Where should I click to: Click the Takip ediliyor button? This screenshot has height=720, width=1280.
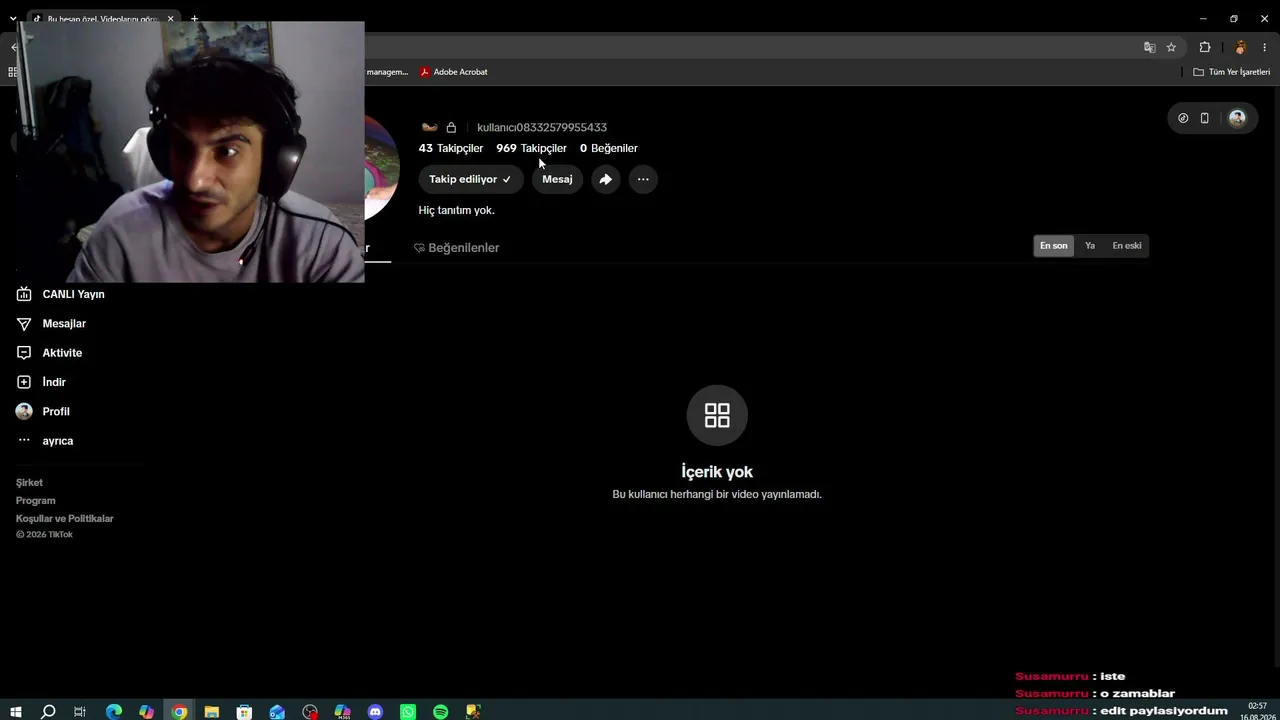click(x=470, y=179)
